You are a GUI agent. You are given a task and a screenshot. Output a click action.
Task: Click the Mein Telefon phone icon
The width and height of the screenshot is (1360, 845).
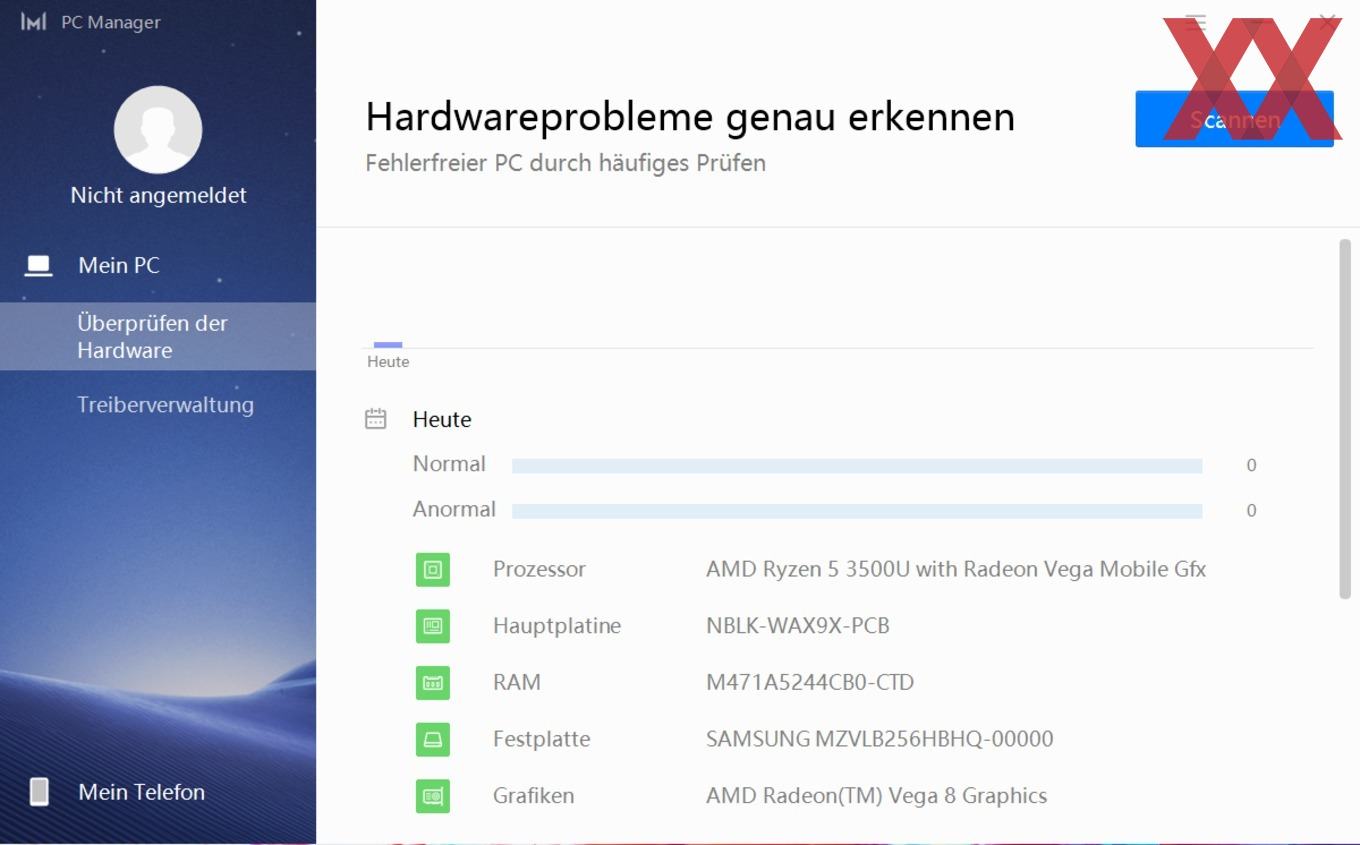[39, 792]
